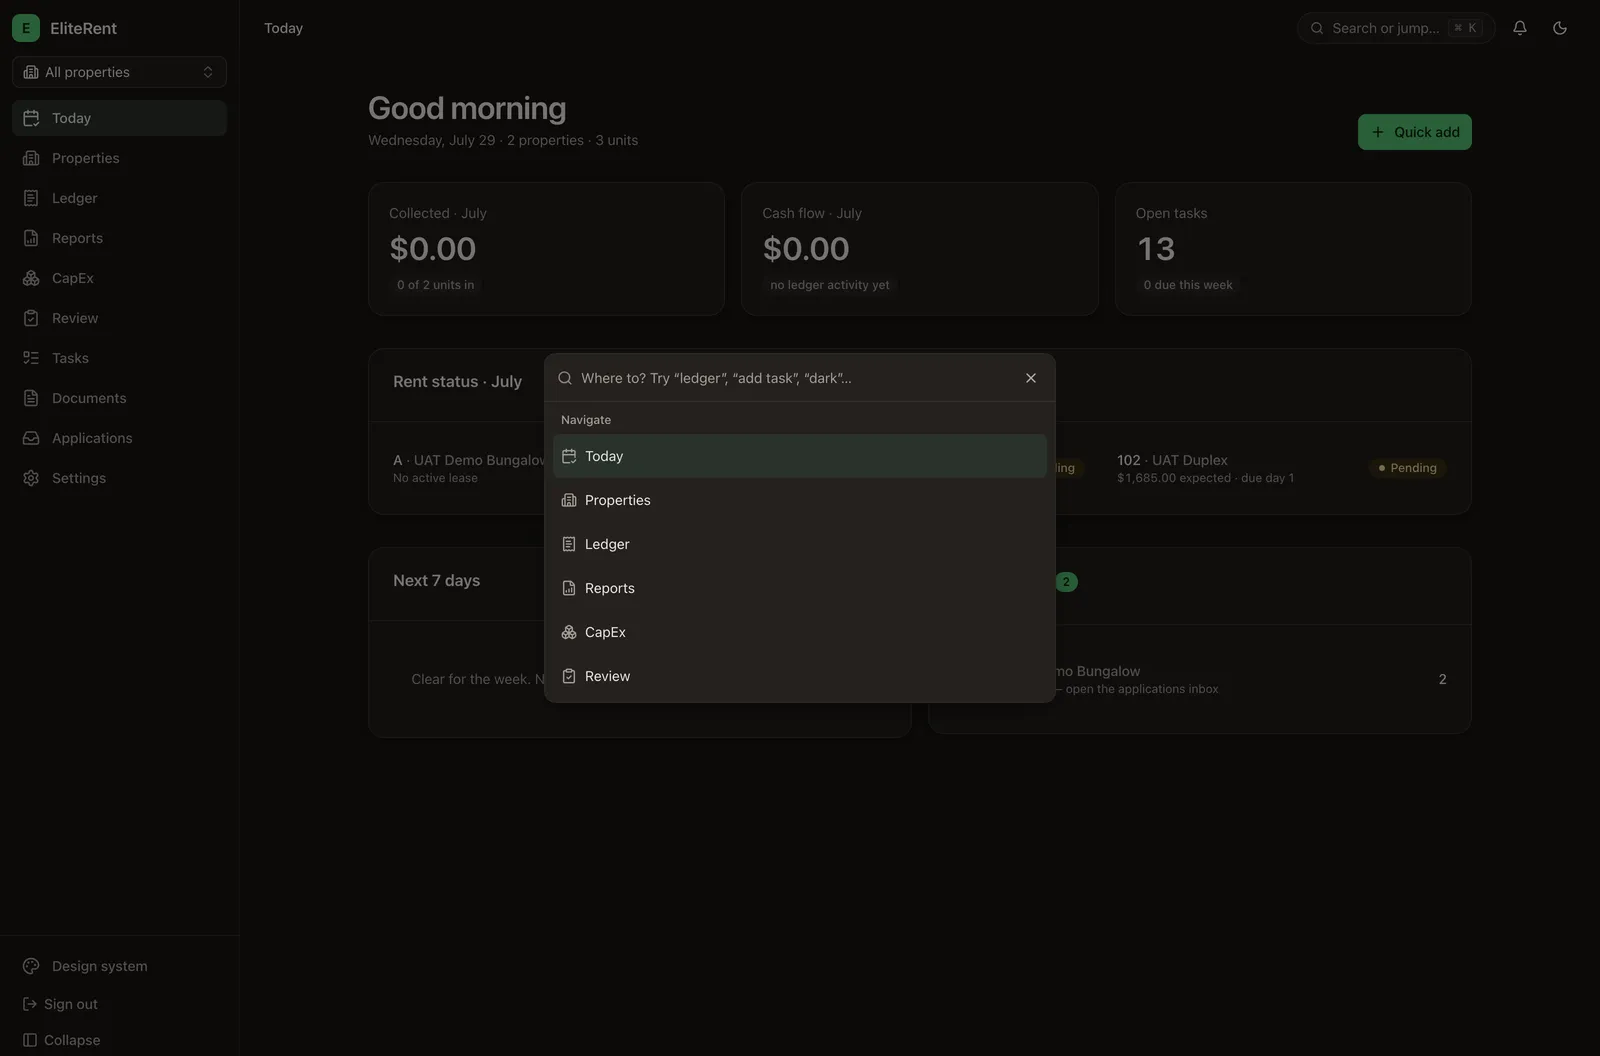The image size is (1600, 1056).
Task: Select Review in the Navigate list
Action: click(x=800, y=676)
